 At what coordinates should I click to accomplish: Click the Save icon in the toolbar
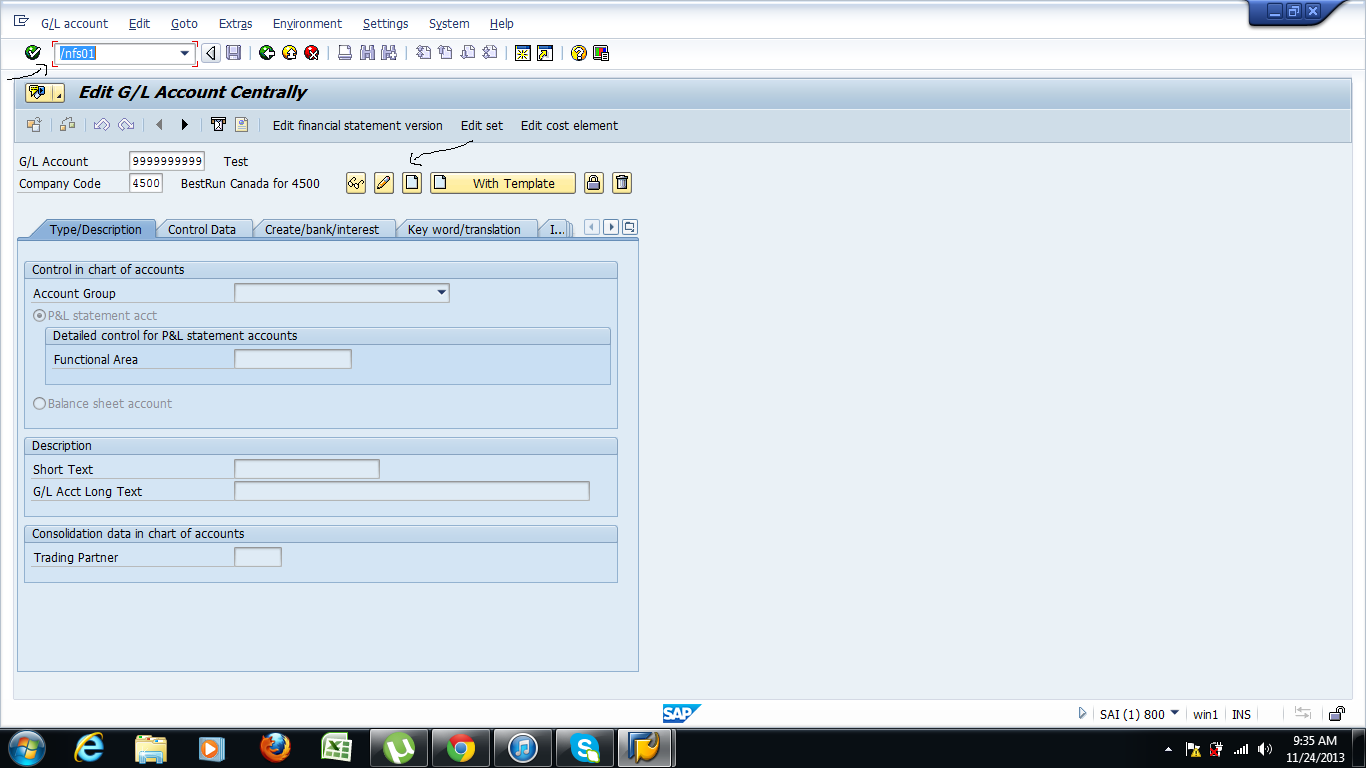pyautogui.click(x=234, y=53)
